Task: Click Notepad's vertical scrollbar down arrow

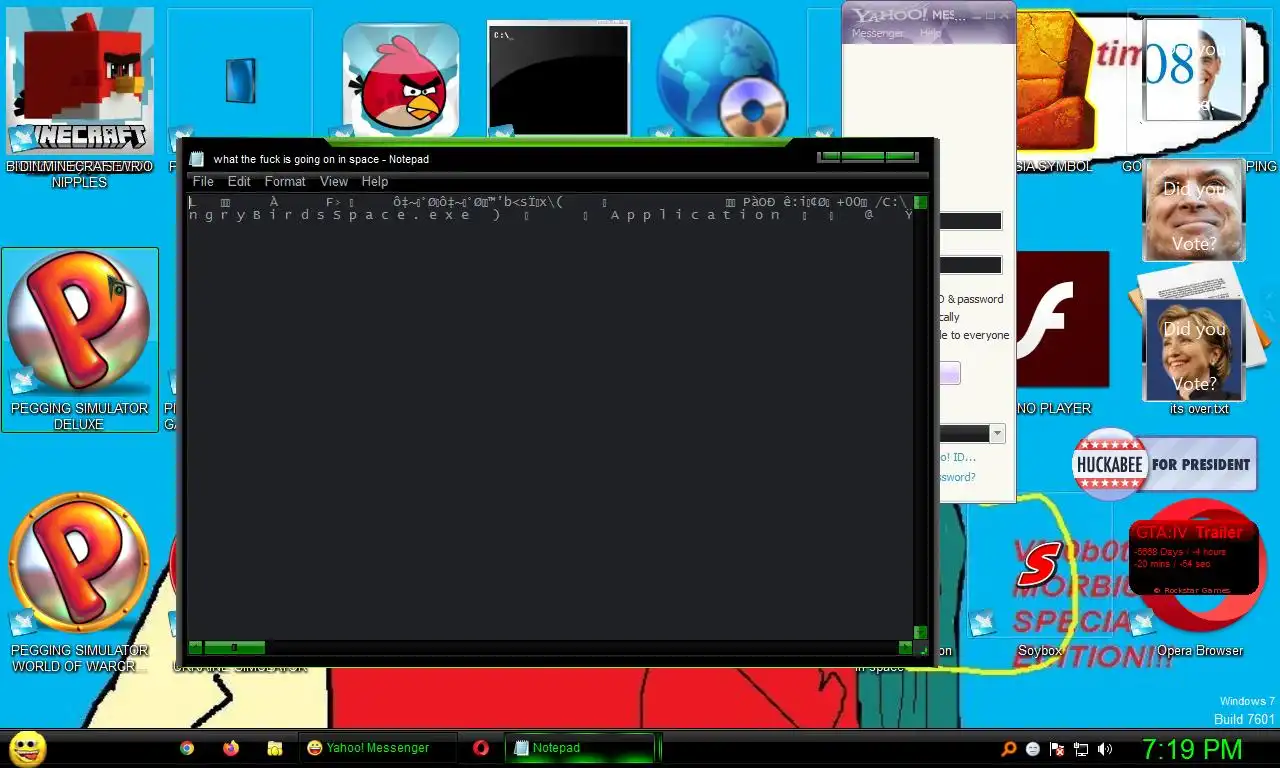Action: [x=921, y=633]
